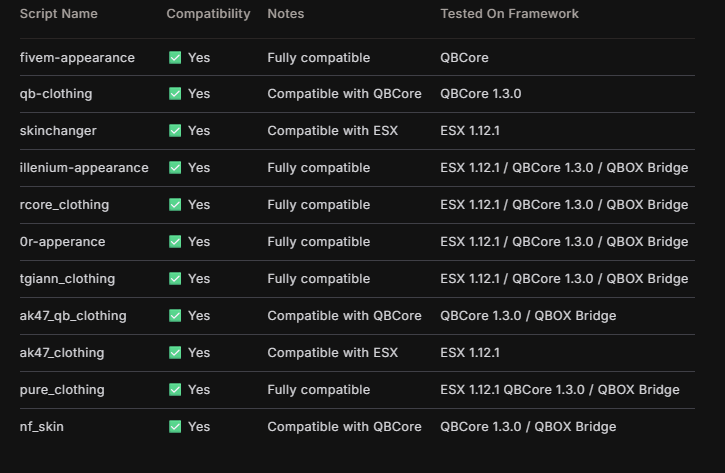Click QBCore 1.3.0 cell for qb-clothing
Image resolution: width=725 pixels, height=473 pixels.
[x=481, y=94]
